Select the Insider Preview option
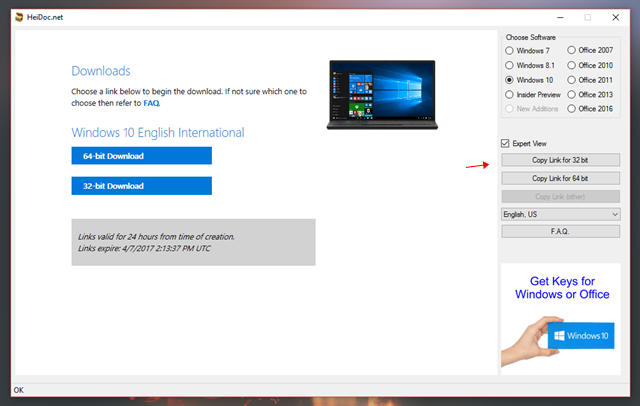The width and height of the screenshot is (640, 406). click(x=511, y=93)
